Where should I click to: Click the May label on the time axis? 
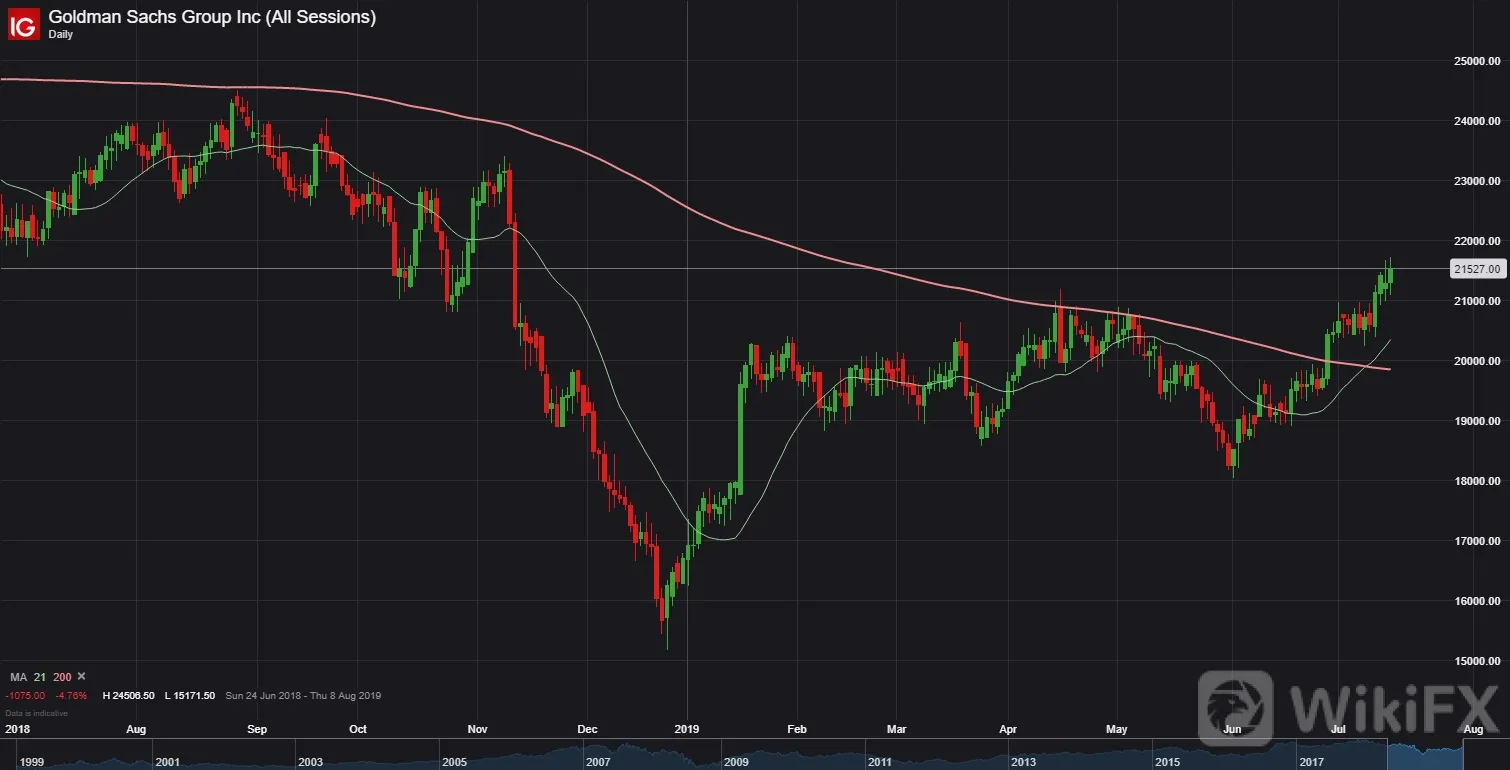point(1117,729)
